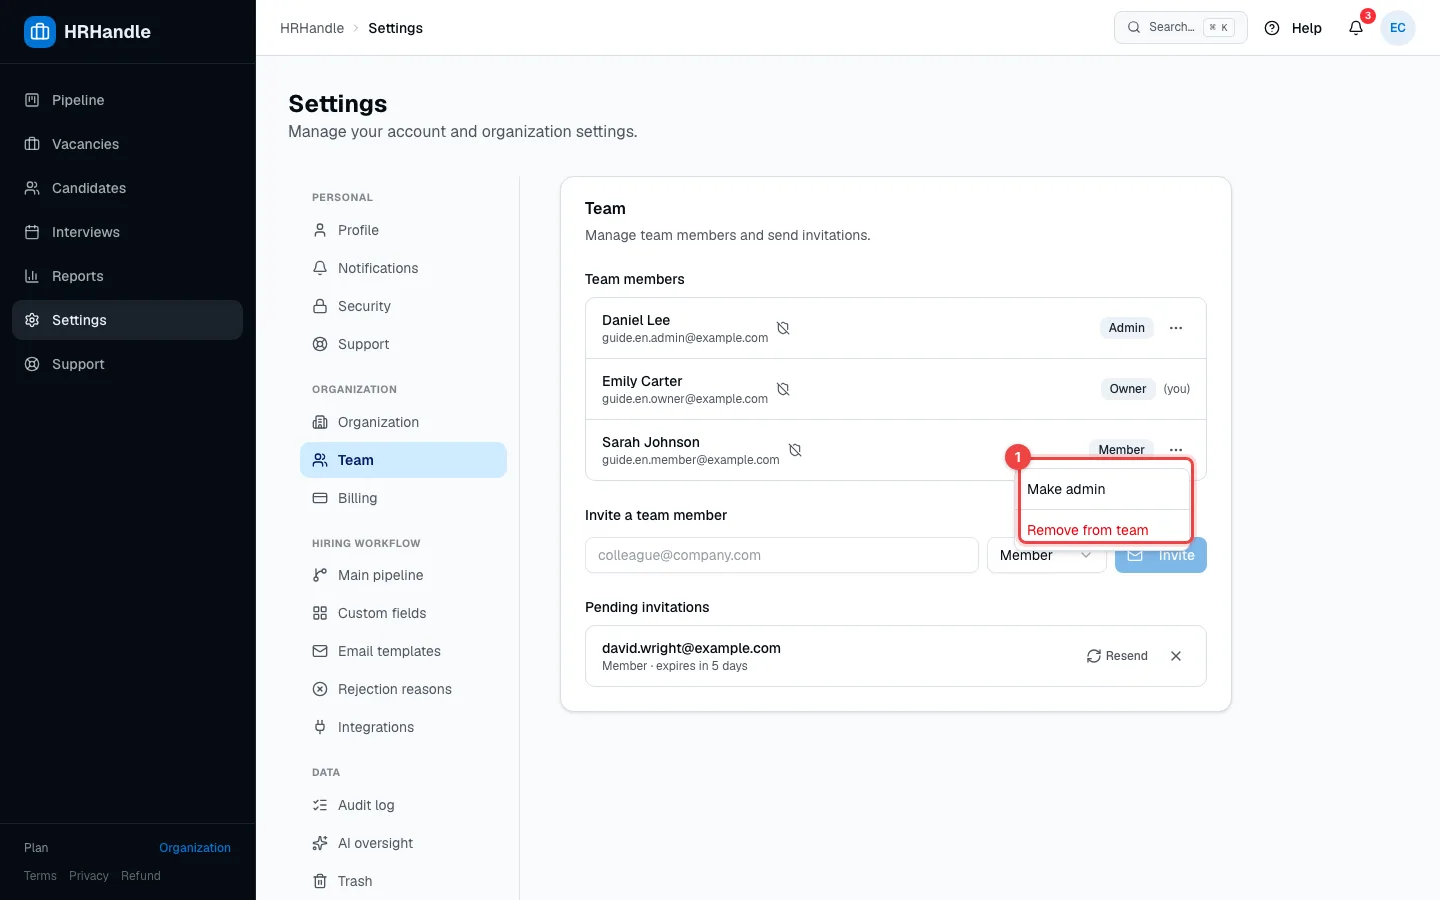Click the 'Member · expires in 5 days' text
The width and height of the screenshot is (1440, 900).
point(675,666)
